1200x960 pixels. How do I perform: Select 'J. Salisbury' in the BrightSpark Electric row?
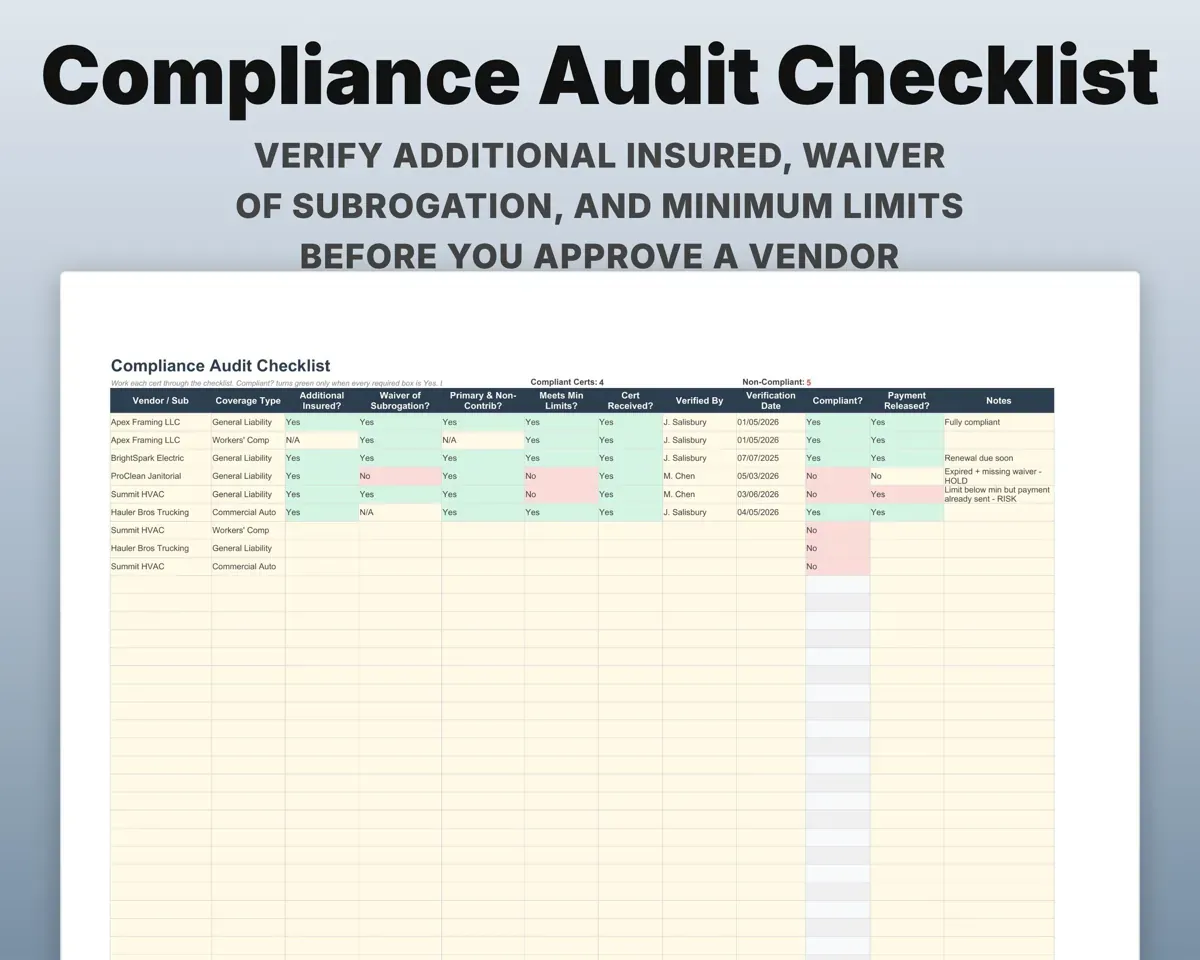699,458
